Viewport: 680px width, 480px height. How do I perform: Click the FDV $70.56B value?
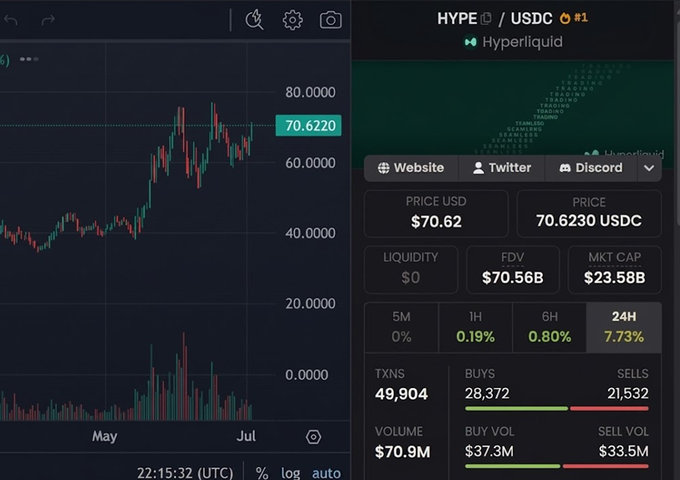513,278
